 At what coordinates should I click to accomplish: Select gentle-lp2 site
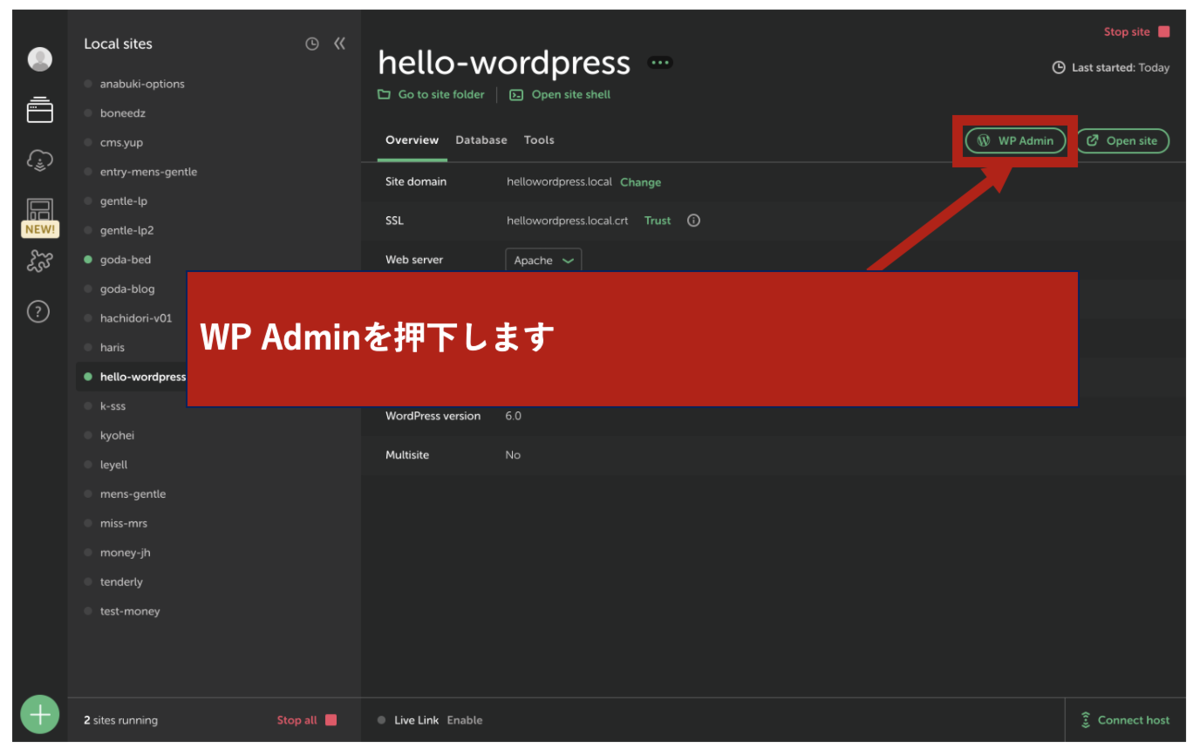click(126, 230)
